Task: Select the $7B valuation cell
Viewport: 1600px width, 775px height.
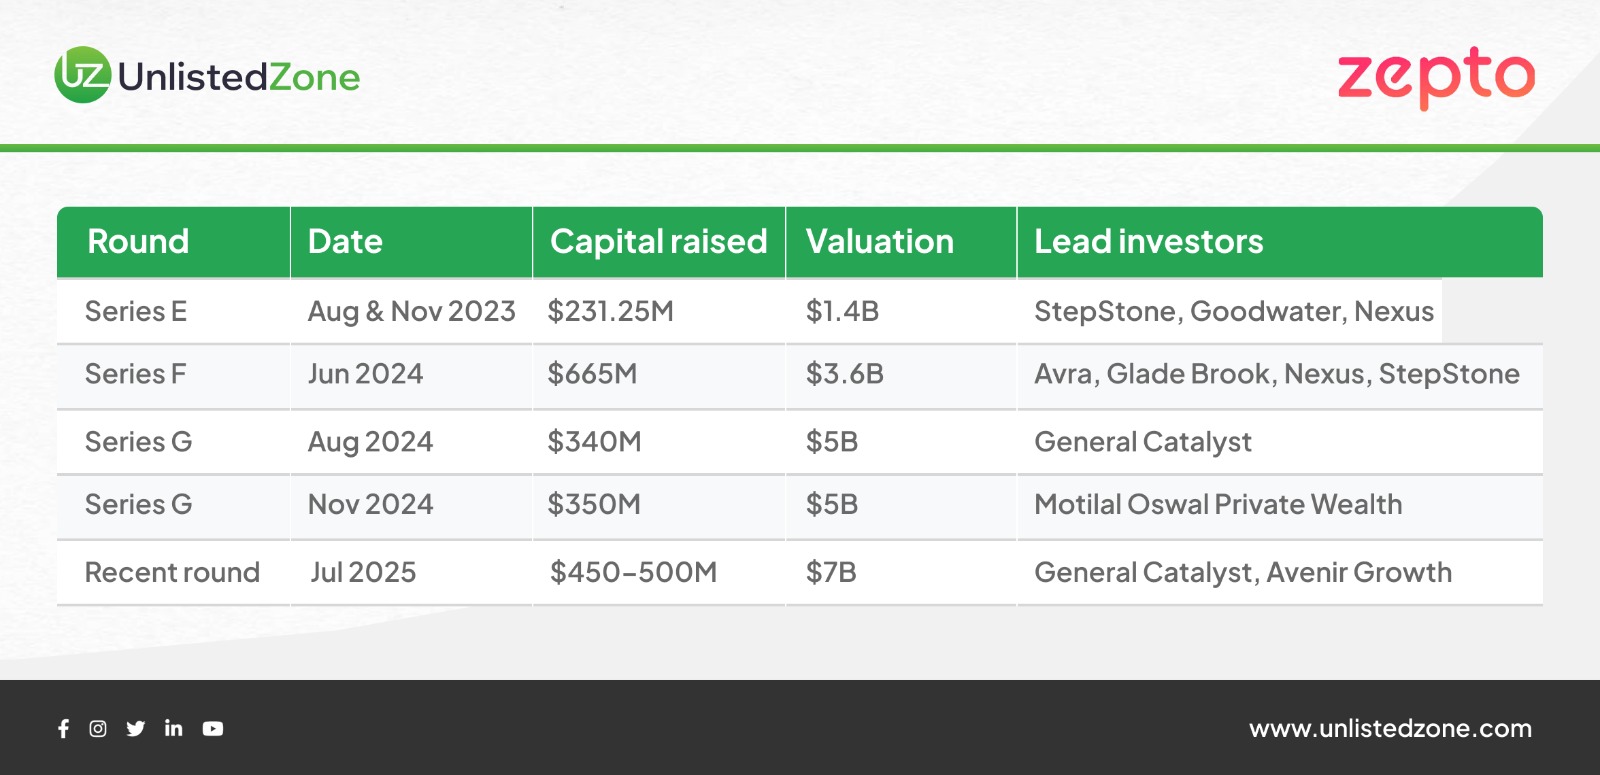Action: (831, 573)
